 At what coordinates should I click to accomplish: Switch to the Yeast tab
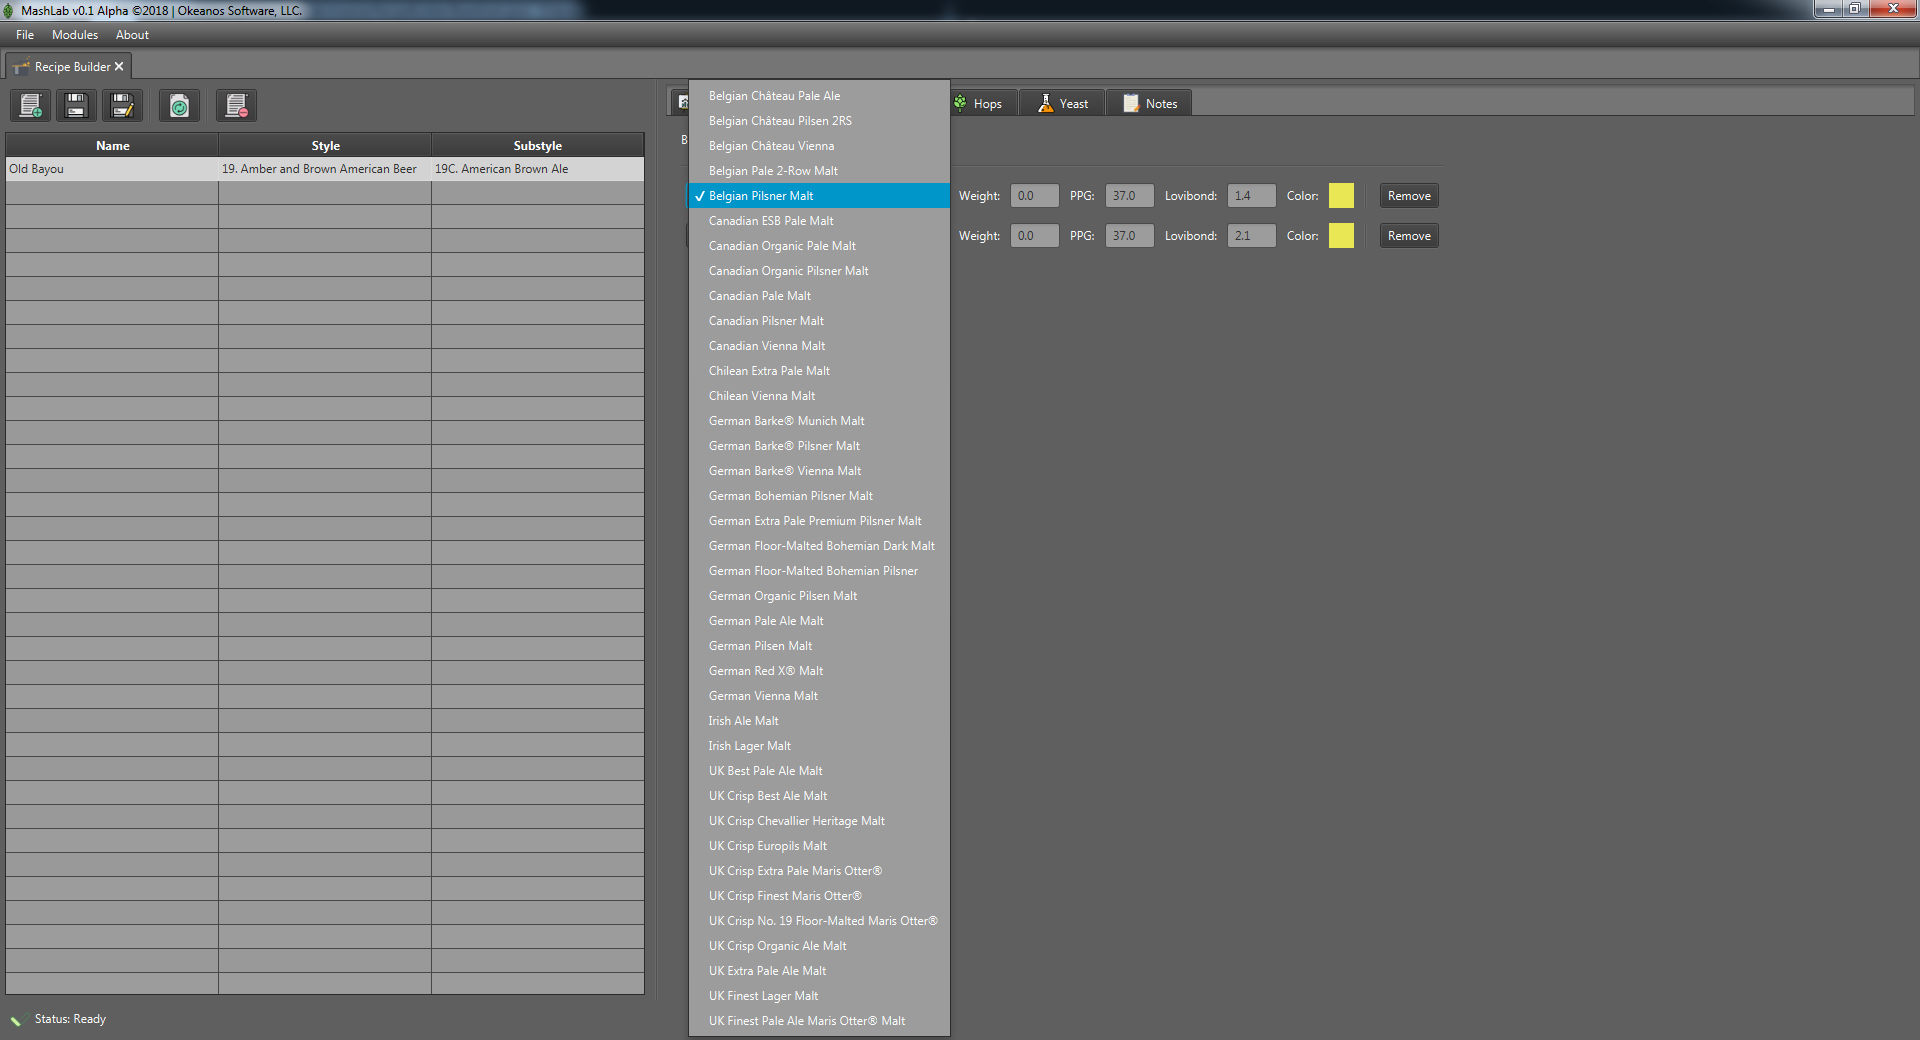pyautogui.click(x=1063, y=103)
